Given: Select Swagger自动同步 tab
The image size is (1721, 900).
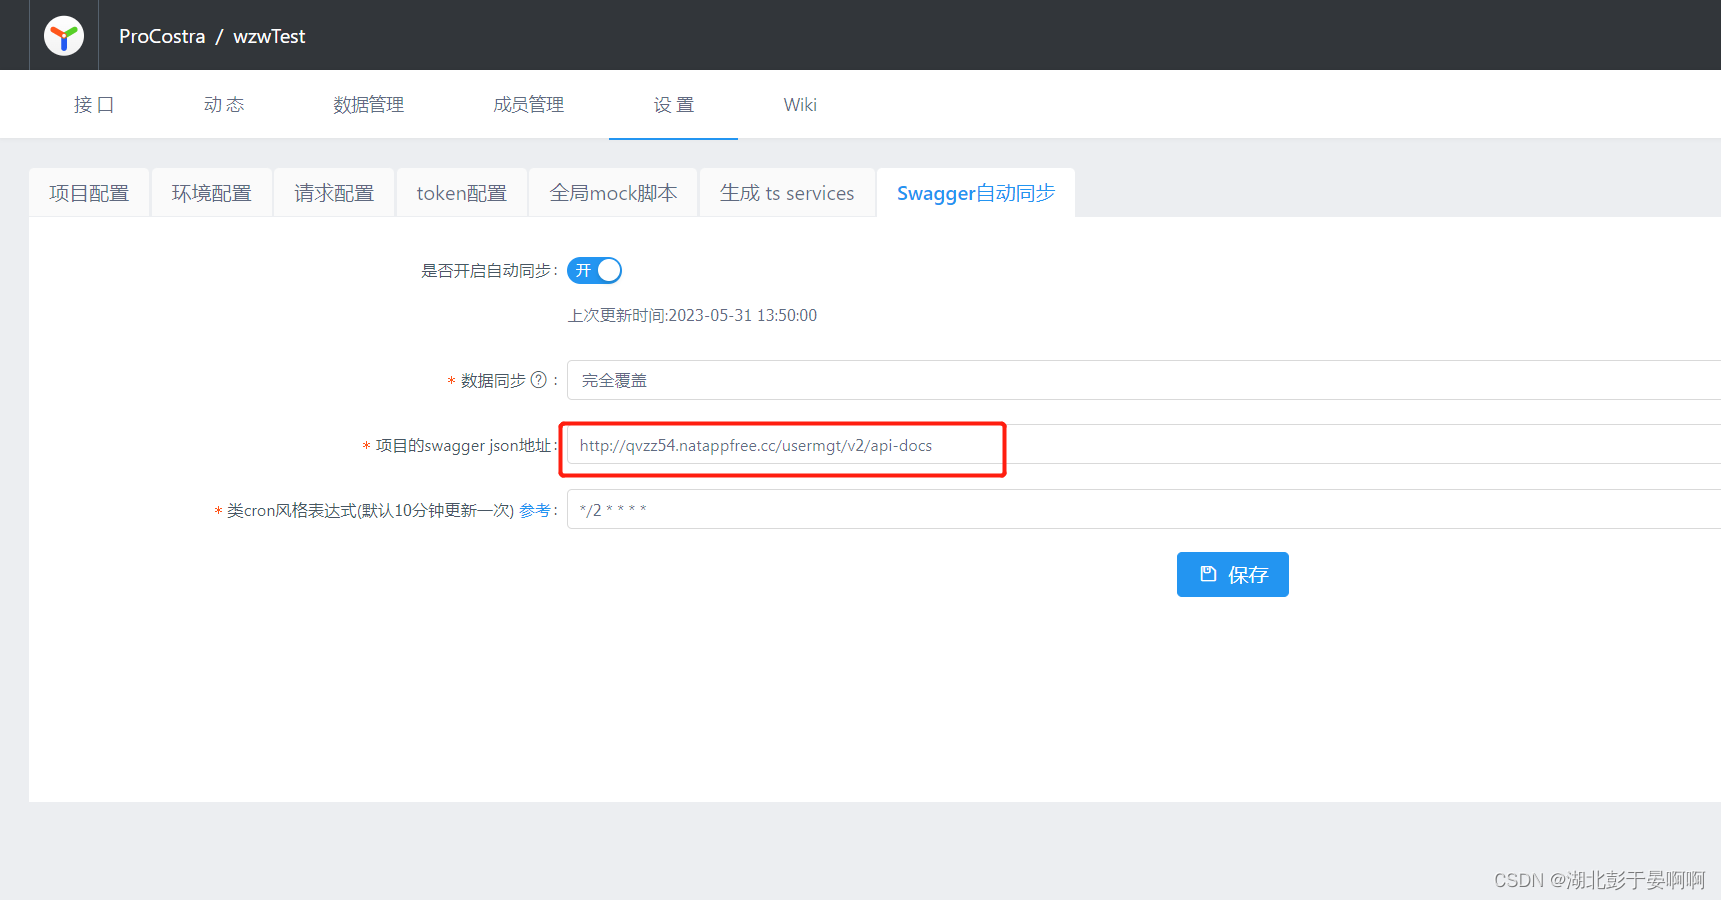Looking at the screenshot, I should pos(976,193).
